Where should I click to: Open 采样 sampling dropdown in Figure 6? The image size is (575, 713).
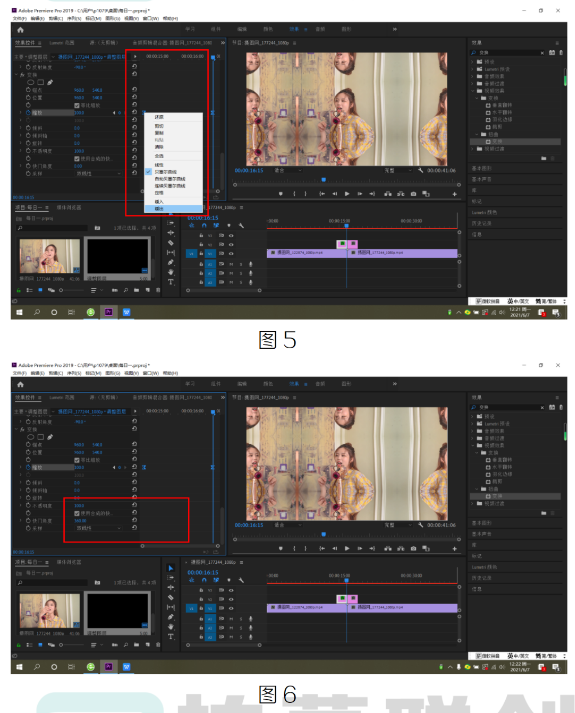(99, 528)
